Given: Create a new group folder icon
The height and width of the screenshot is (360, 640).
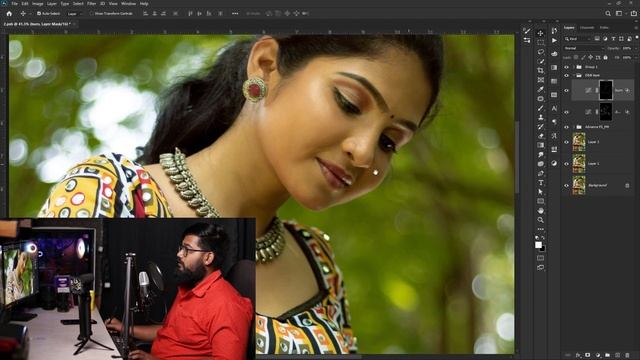Looking at the screenshot, I should (x=608, y=356).
